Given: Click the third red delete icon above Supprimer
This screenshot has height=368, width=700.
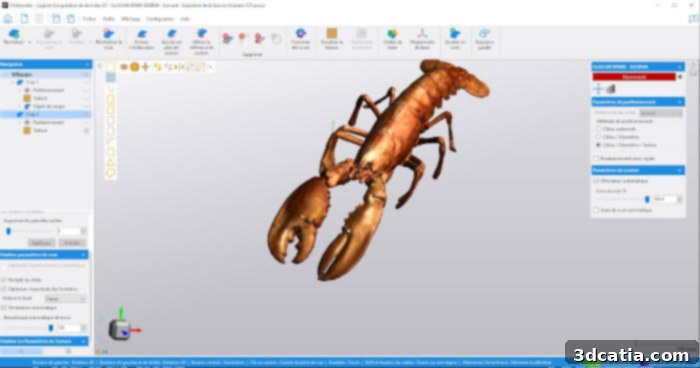Looking at the screenshot, I should (x=259, y=39).
